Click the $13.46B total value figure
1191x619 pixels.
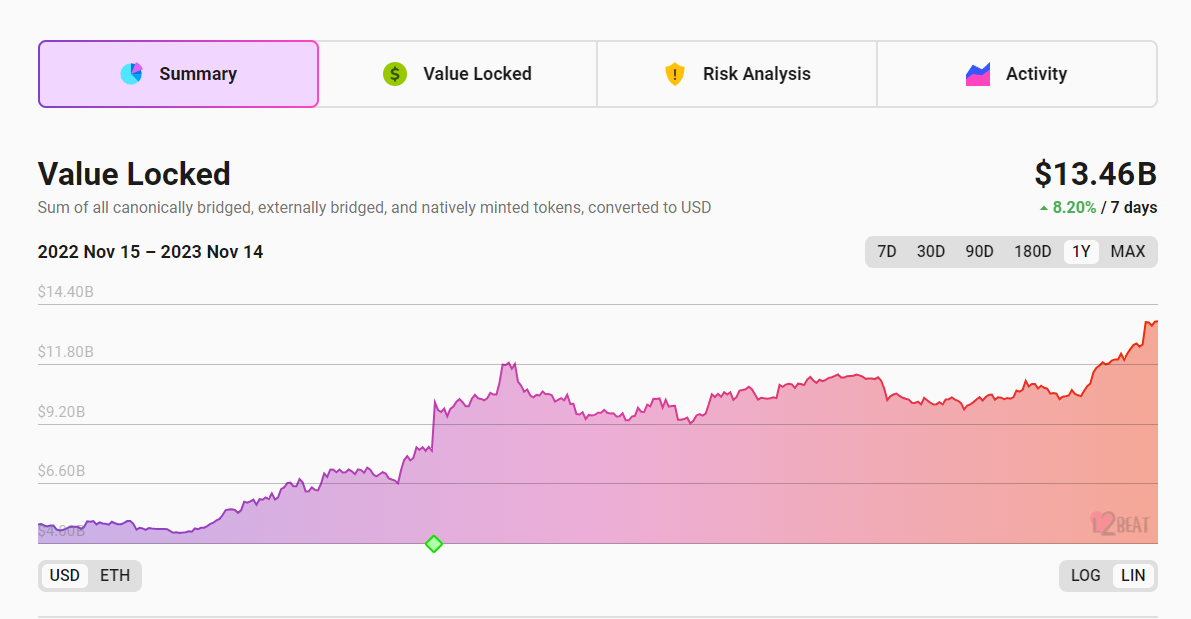[x=1095, y=174]
